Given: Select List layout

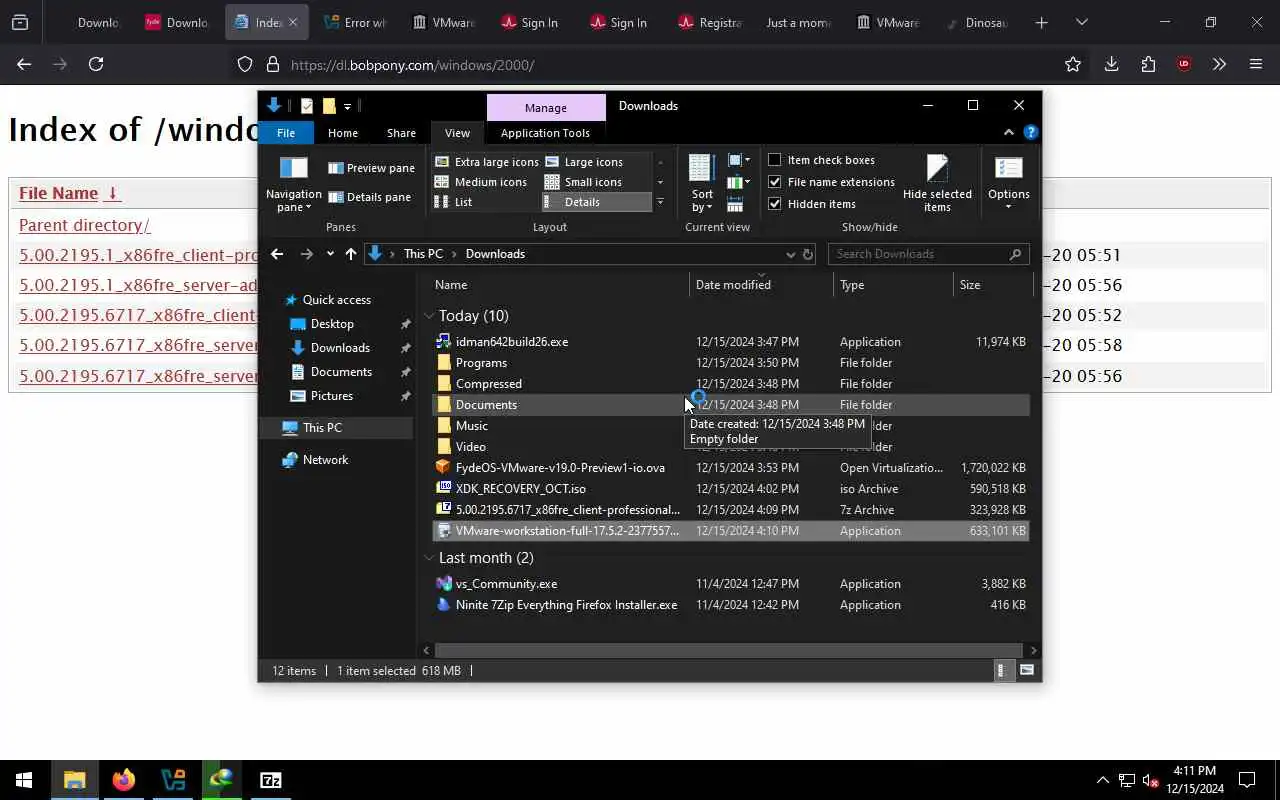Looking at the screenshot, I should [454, 202].
